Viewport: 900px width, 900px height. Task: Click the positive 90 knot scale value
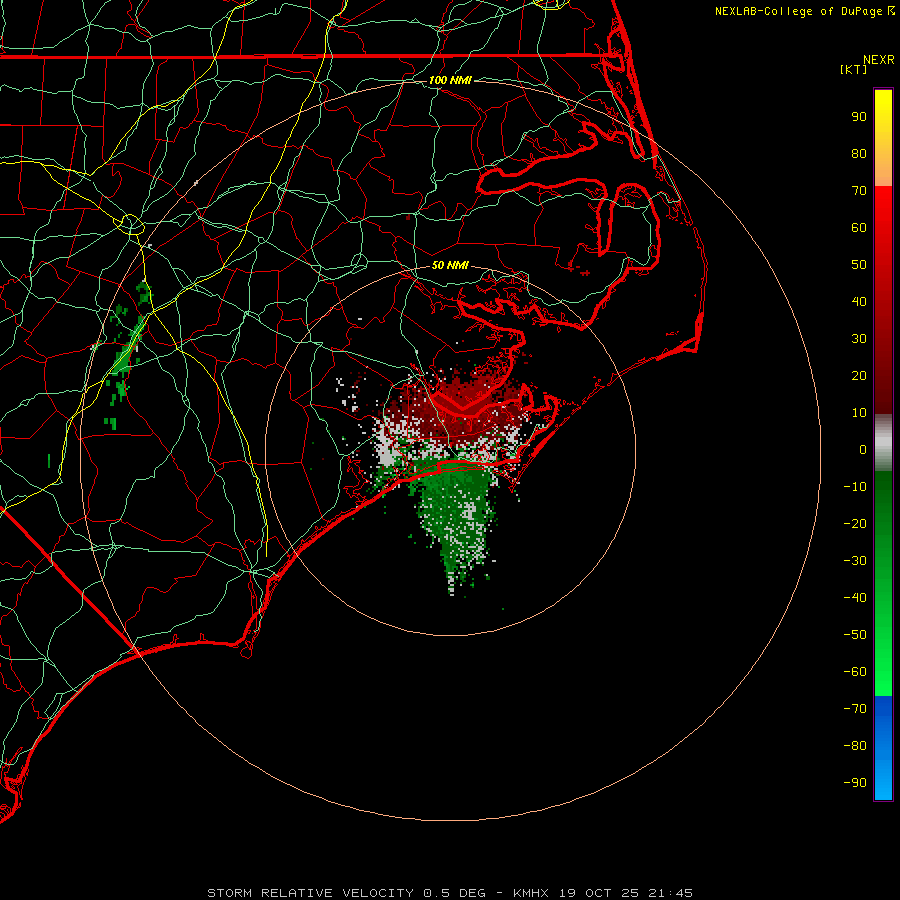859,117
